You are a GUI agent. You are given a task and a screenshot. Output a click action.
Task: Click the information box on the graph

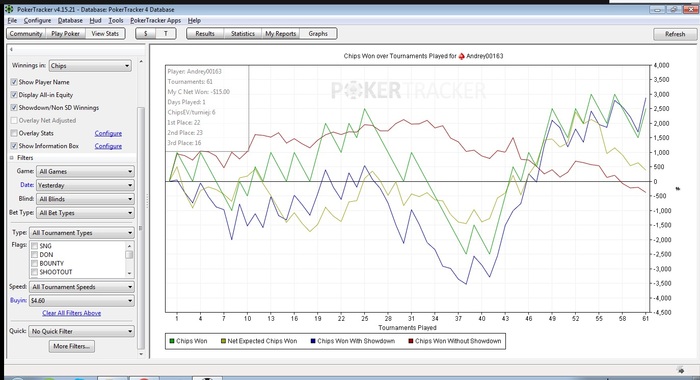tap(207, 108)
